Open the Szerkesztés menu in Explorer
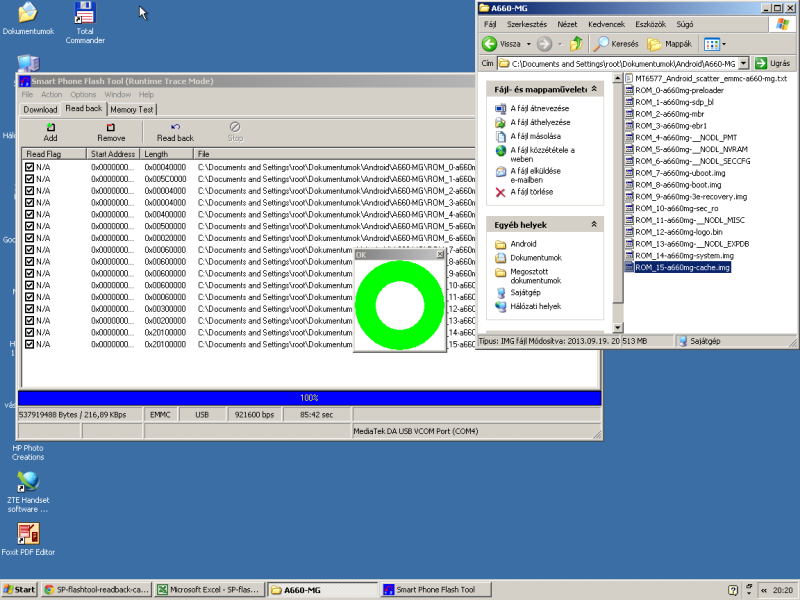 [x=527, y=24]
